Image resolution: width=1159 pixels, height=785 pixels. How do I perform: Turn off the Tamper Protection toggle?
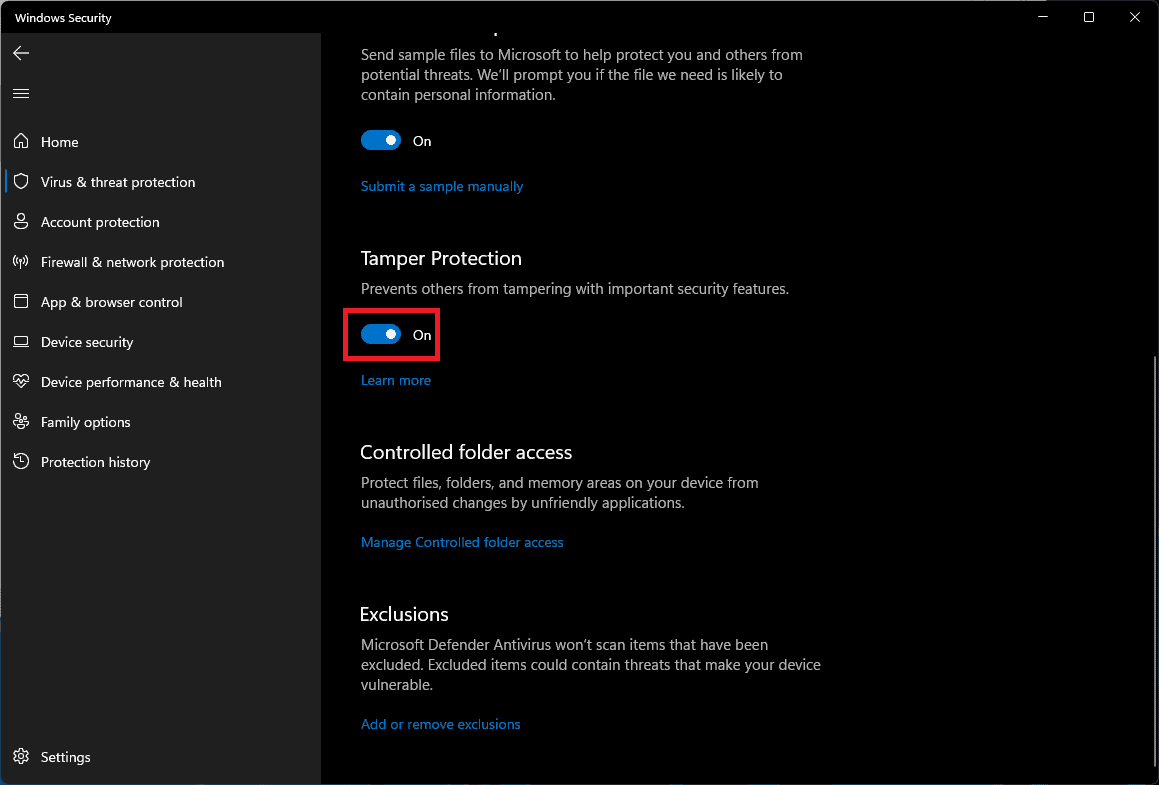(x=381, y=335)
